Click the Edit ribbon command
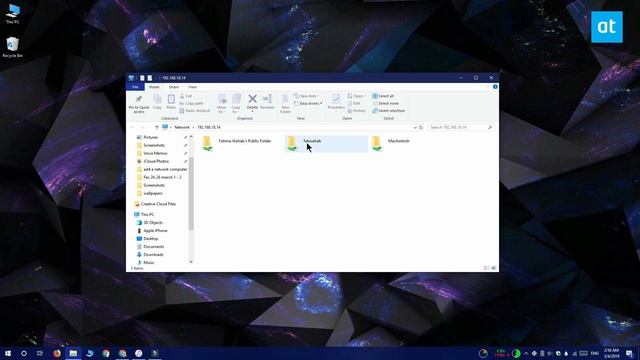Image resolution: width=640 pixels, height=360 pixels. (354, 103)
